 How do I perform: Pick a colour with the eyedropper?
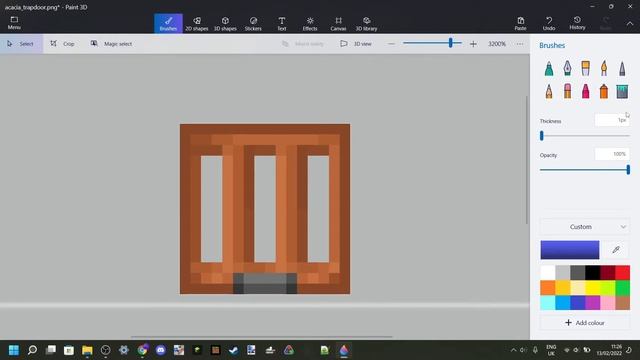[616, 249]
